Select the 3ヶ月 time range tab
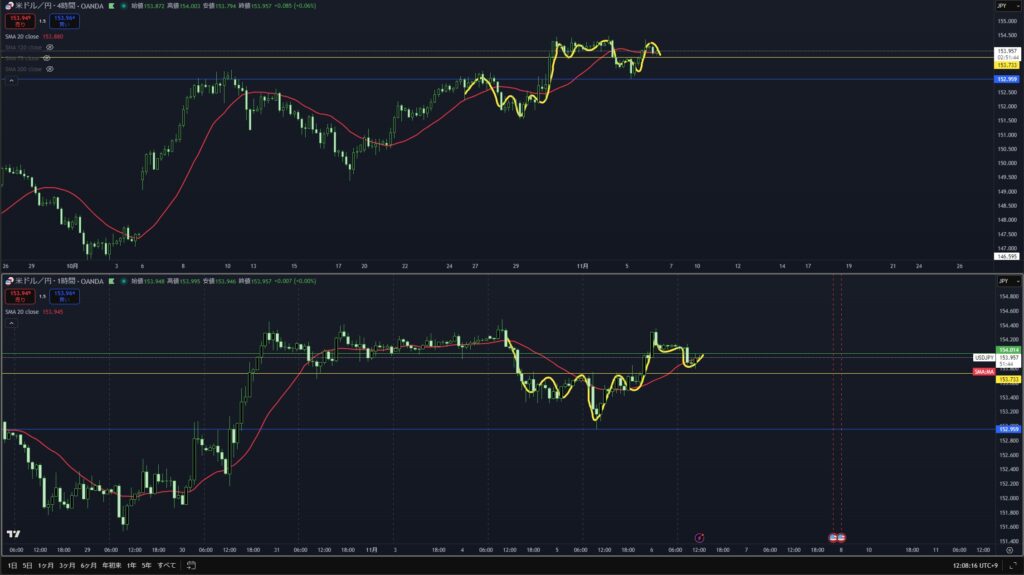The width and height of the screenshot is (1024, 575). point(66,565)
